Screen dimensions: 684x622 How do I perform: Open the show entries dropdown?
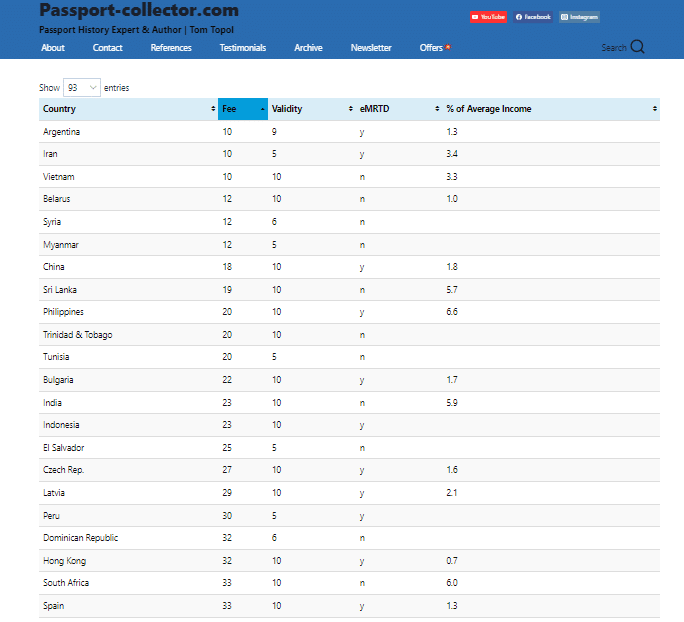click(81, 88)
